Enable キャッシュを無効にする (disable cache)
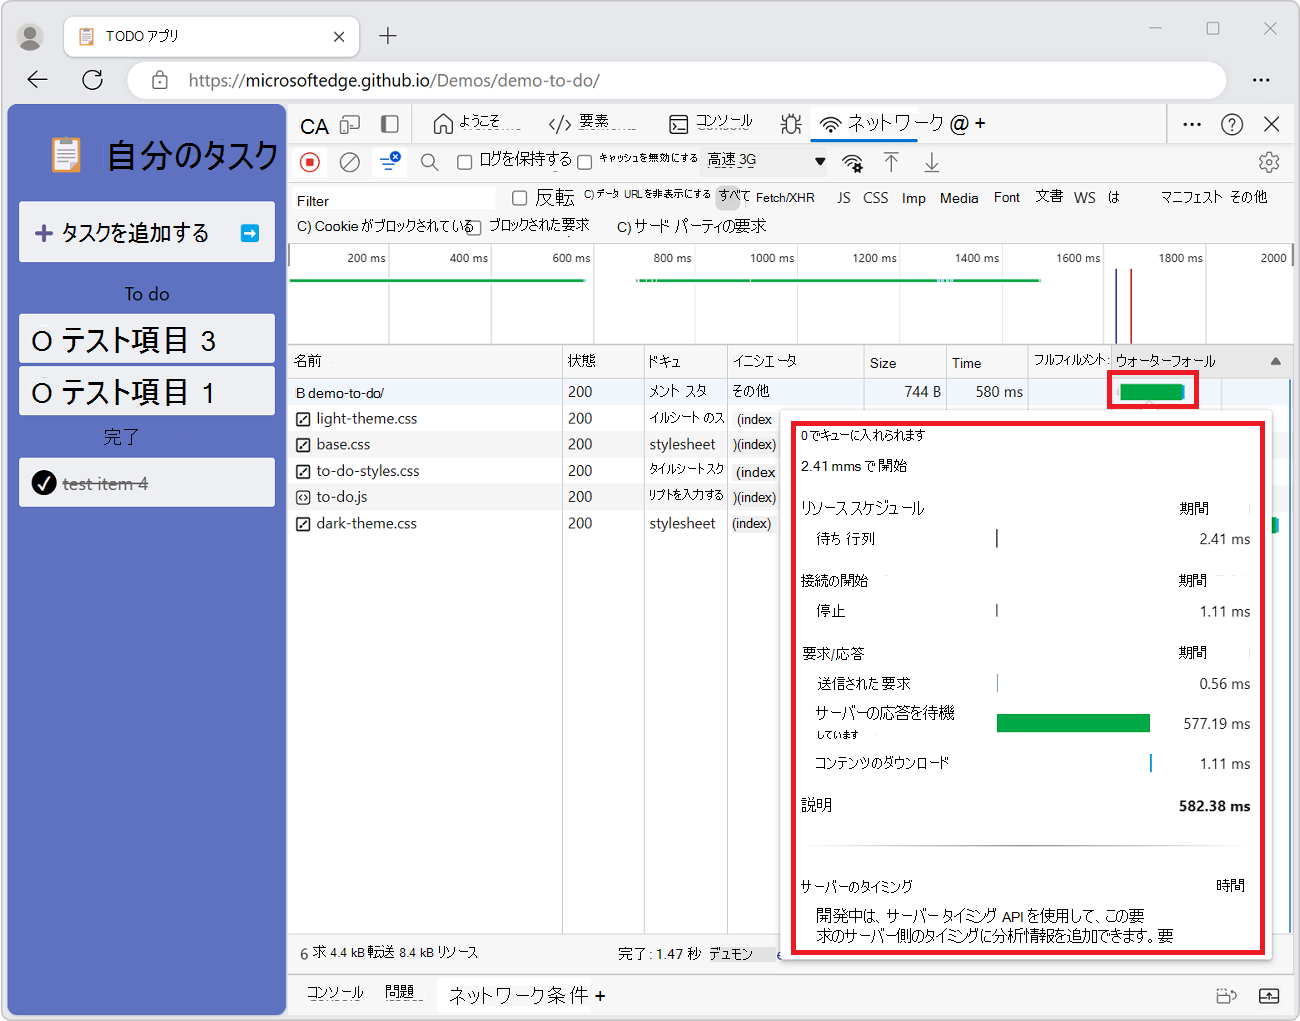 tap(584, 161)
